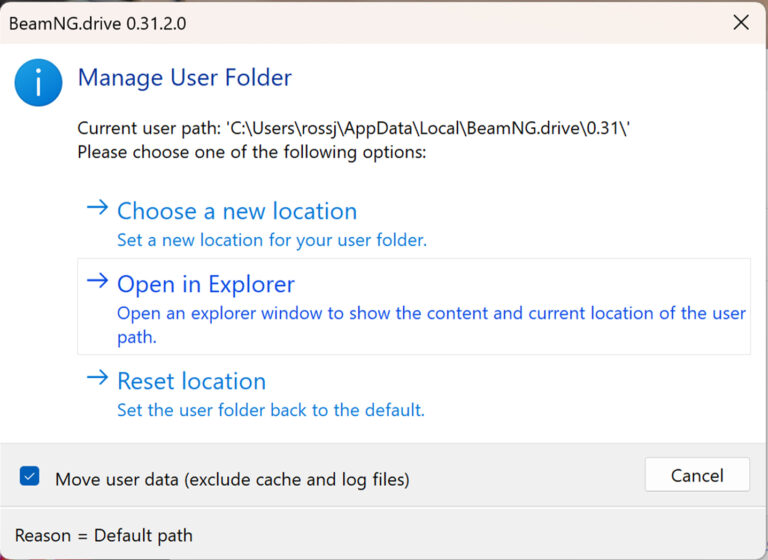Select Choose a new location option

click(236, 211)
